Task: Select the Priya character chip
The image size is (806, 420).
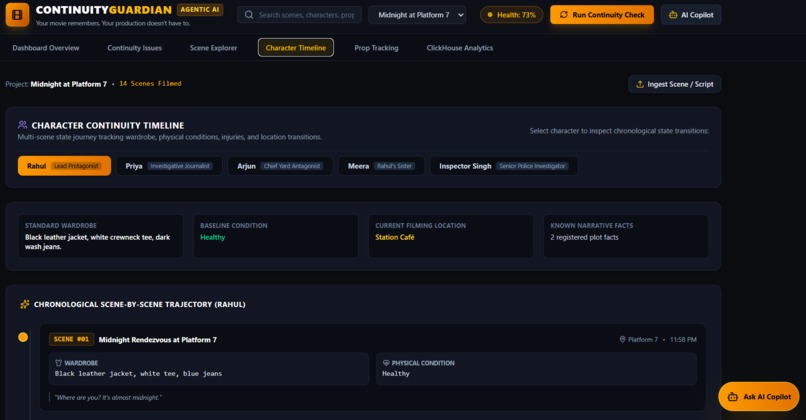Action: point(169,166)
